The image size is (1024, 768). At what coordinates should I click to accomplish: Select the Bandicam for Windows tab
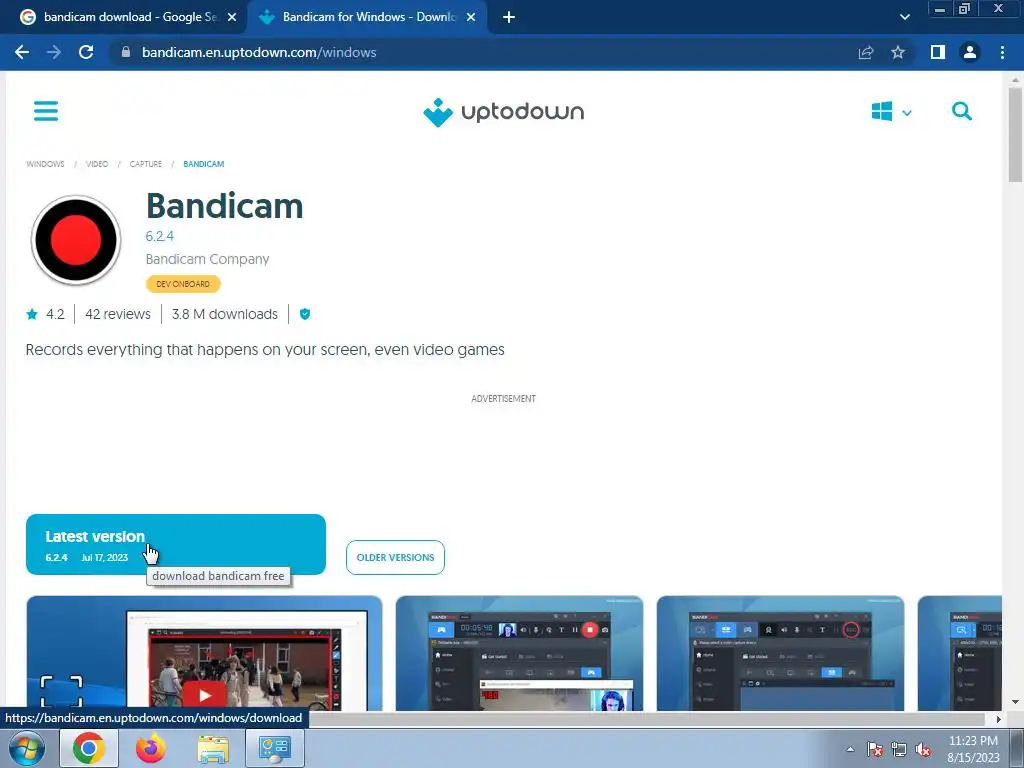point(366,17)
